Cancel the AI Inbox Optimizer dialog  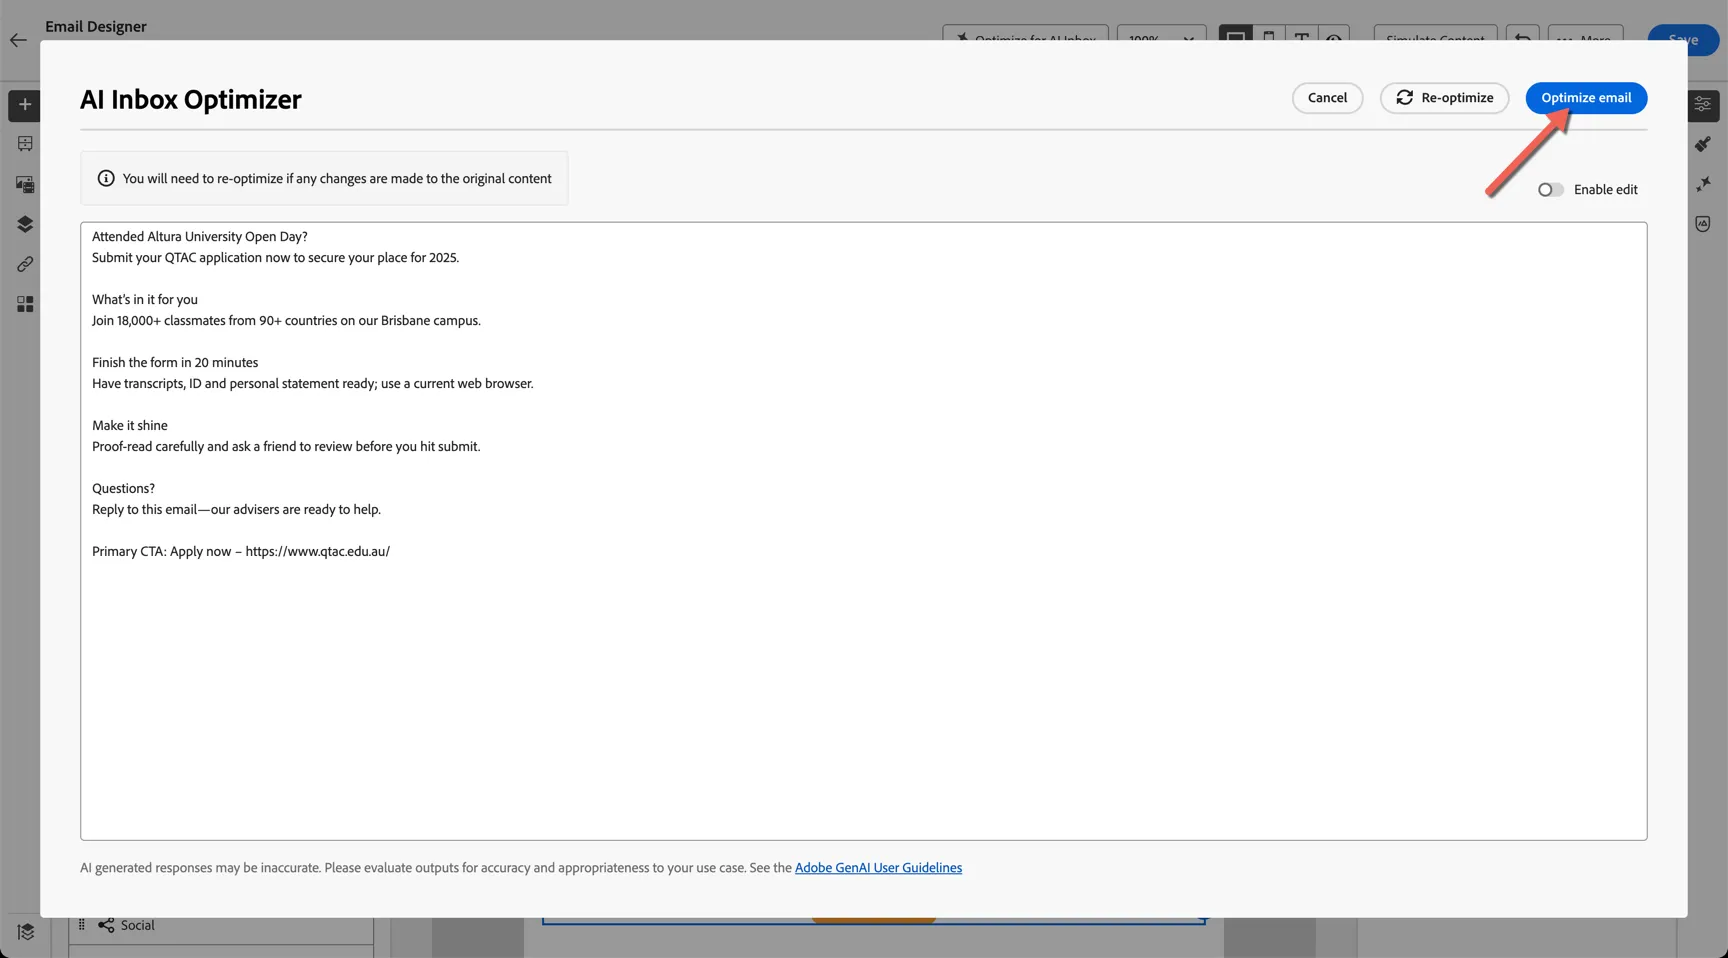click(x=1327, y=98)
